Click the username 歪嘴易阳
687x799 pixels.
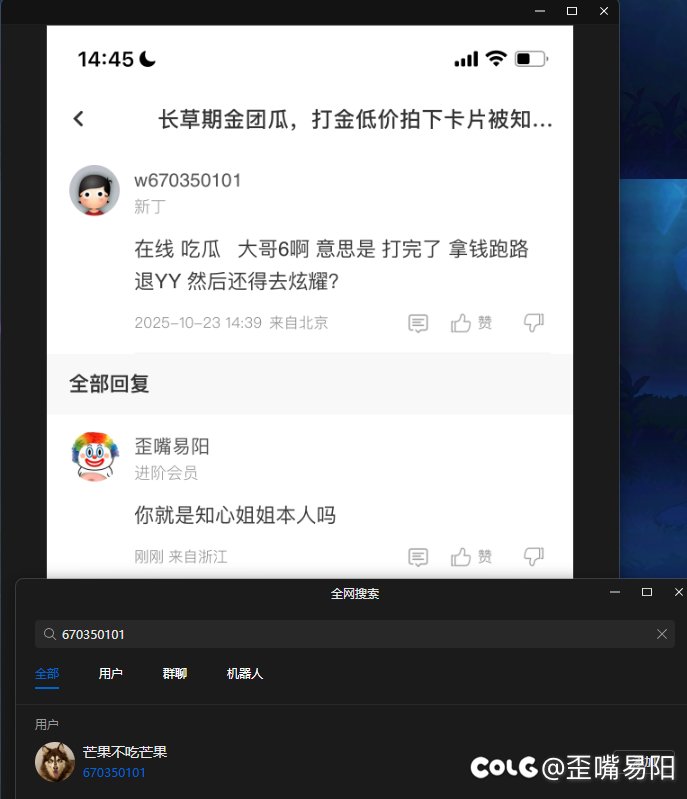pos(172,446)
